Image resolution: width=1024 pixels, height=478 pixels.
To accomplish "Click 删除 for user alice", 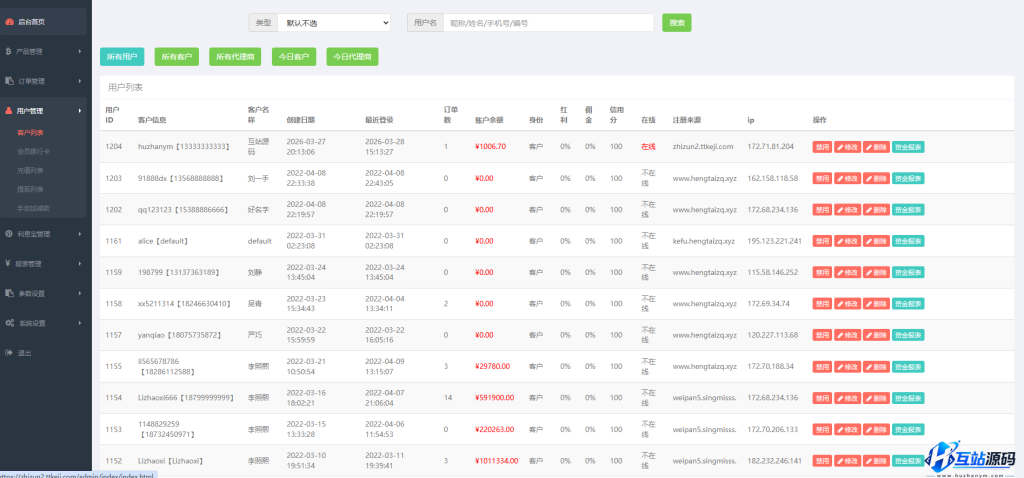I will point(875,241).
